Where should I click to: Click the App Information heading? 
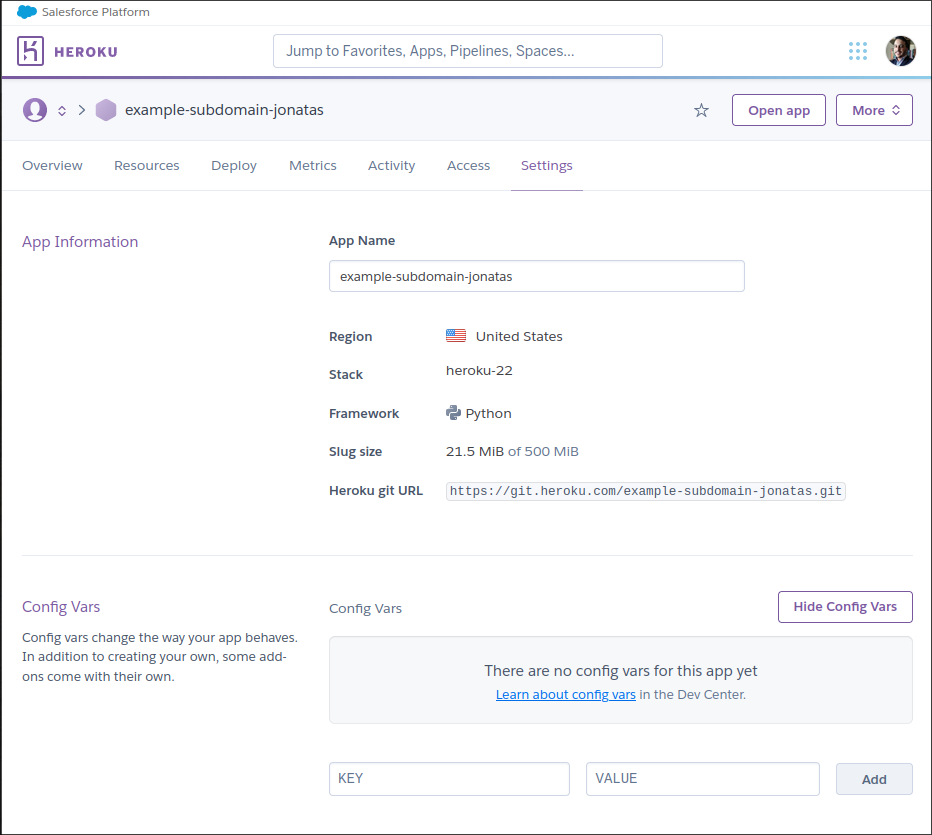point(80,242)
